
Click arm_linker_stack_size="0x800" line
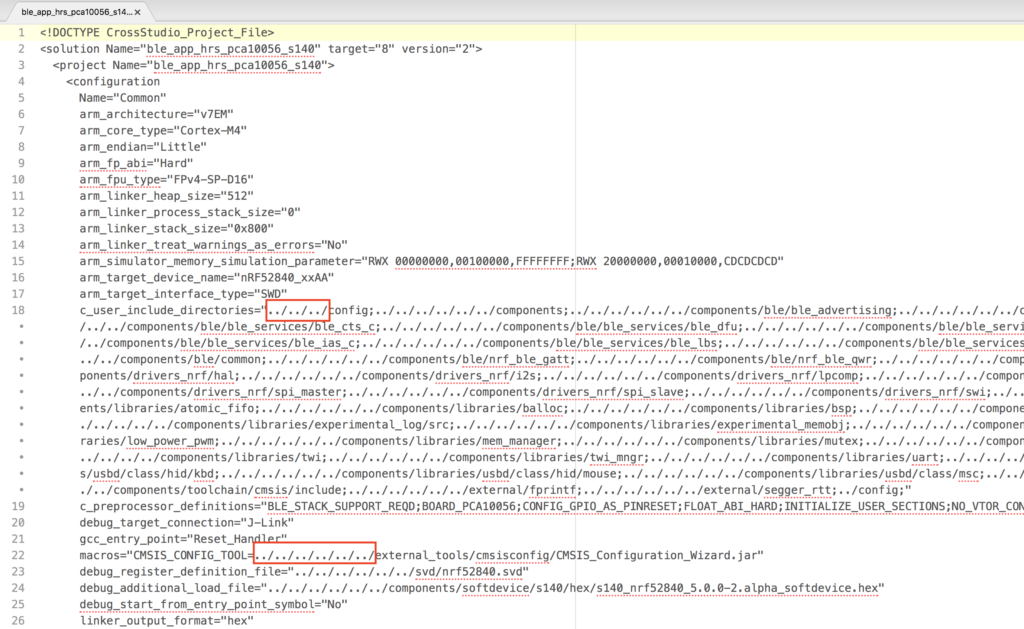176,228
